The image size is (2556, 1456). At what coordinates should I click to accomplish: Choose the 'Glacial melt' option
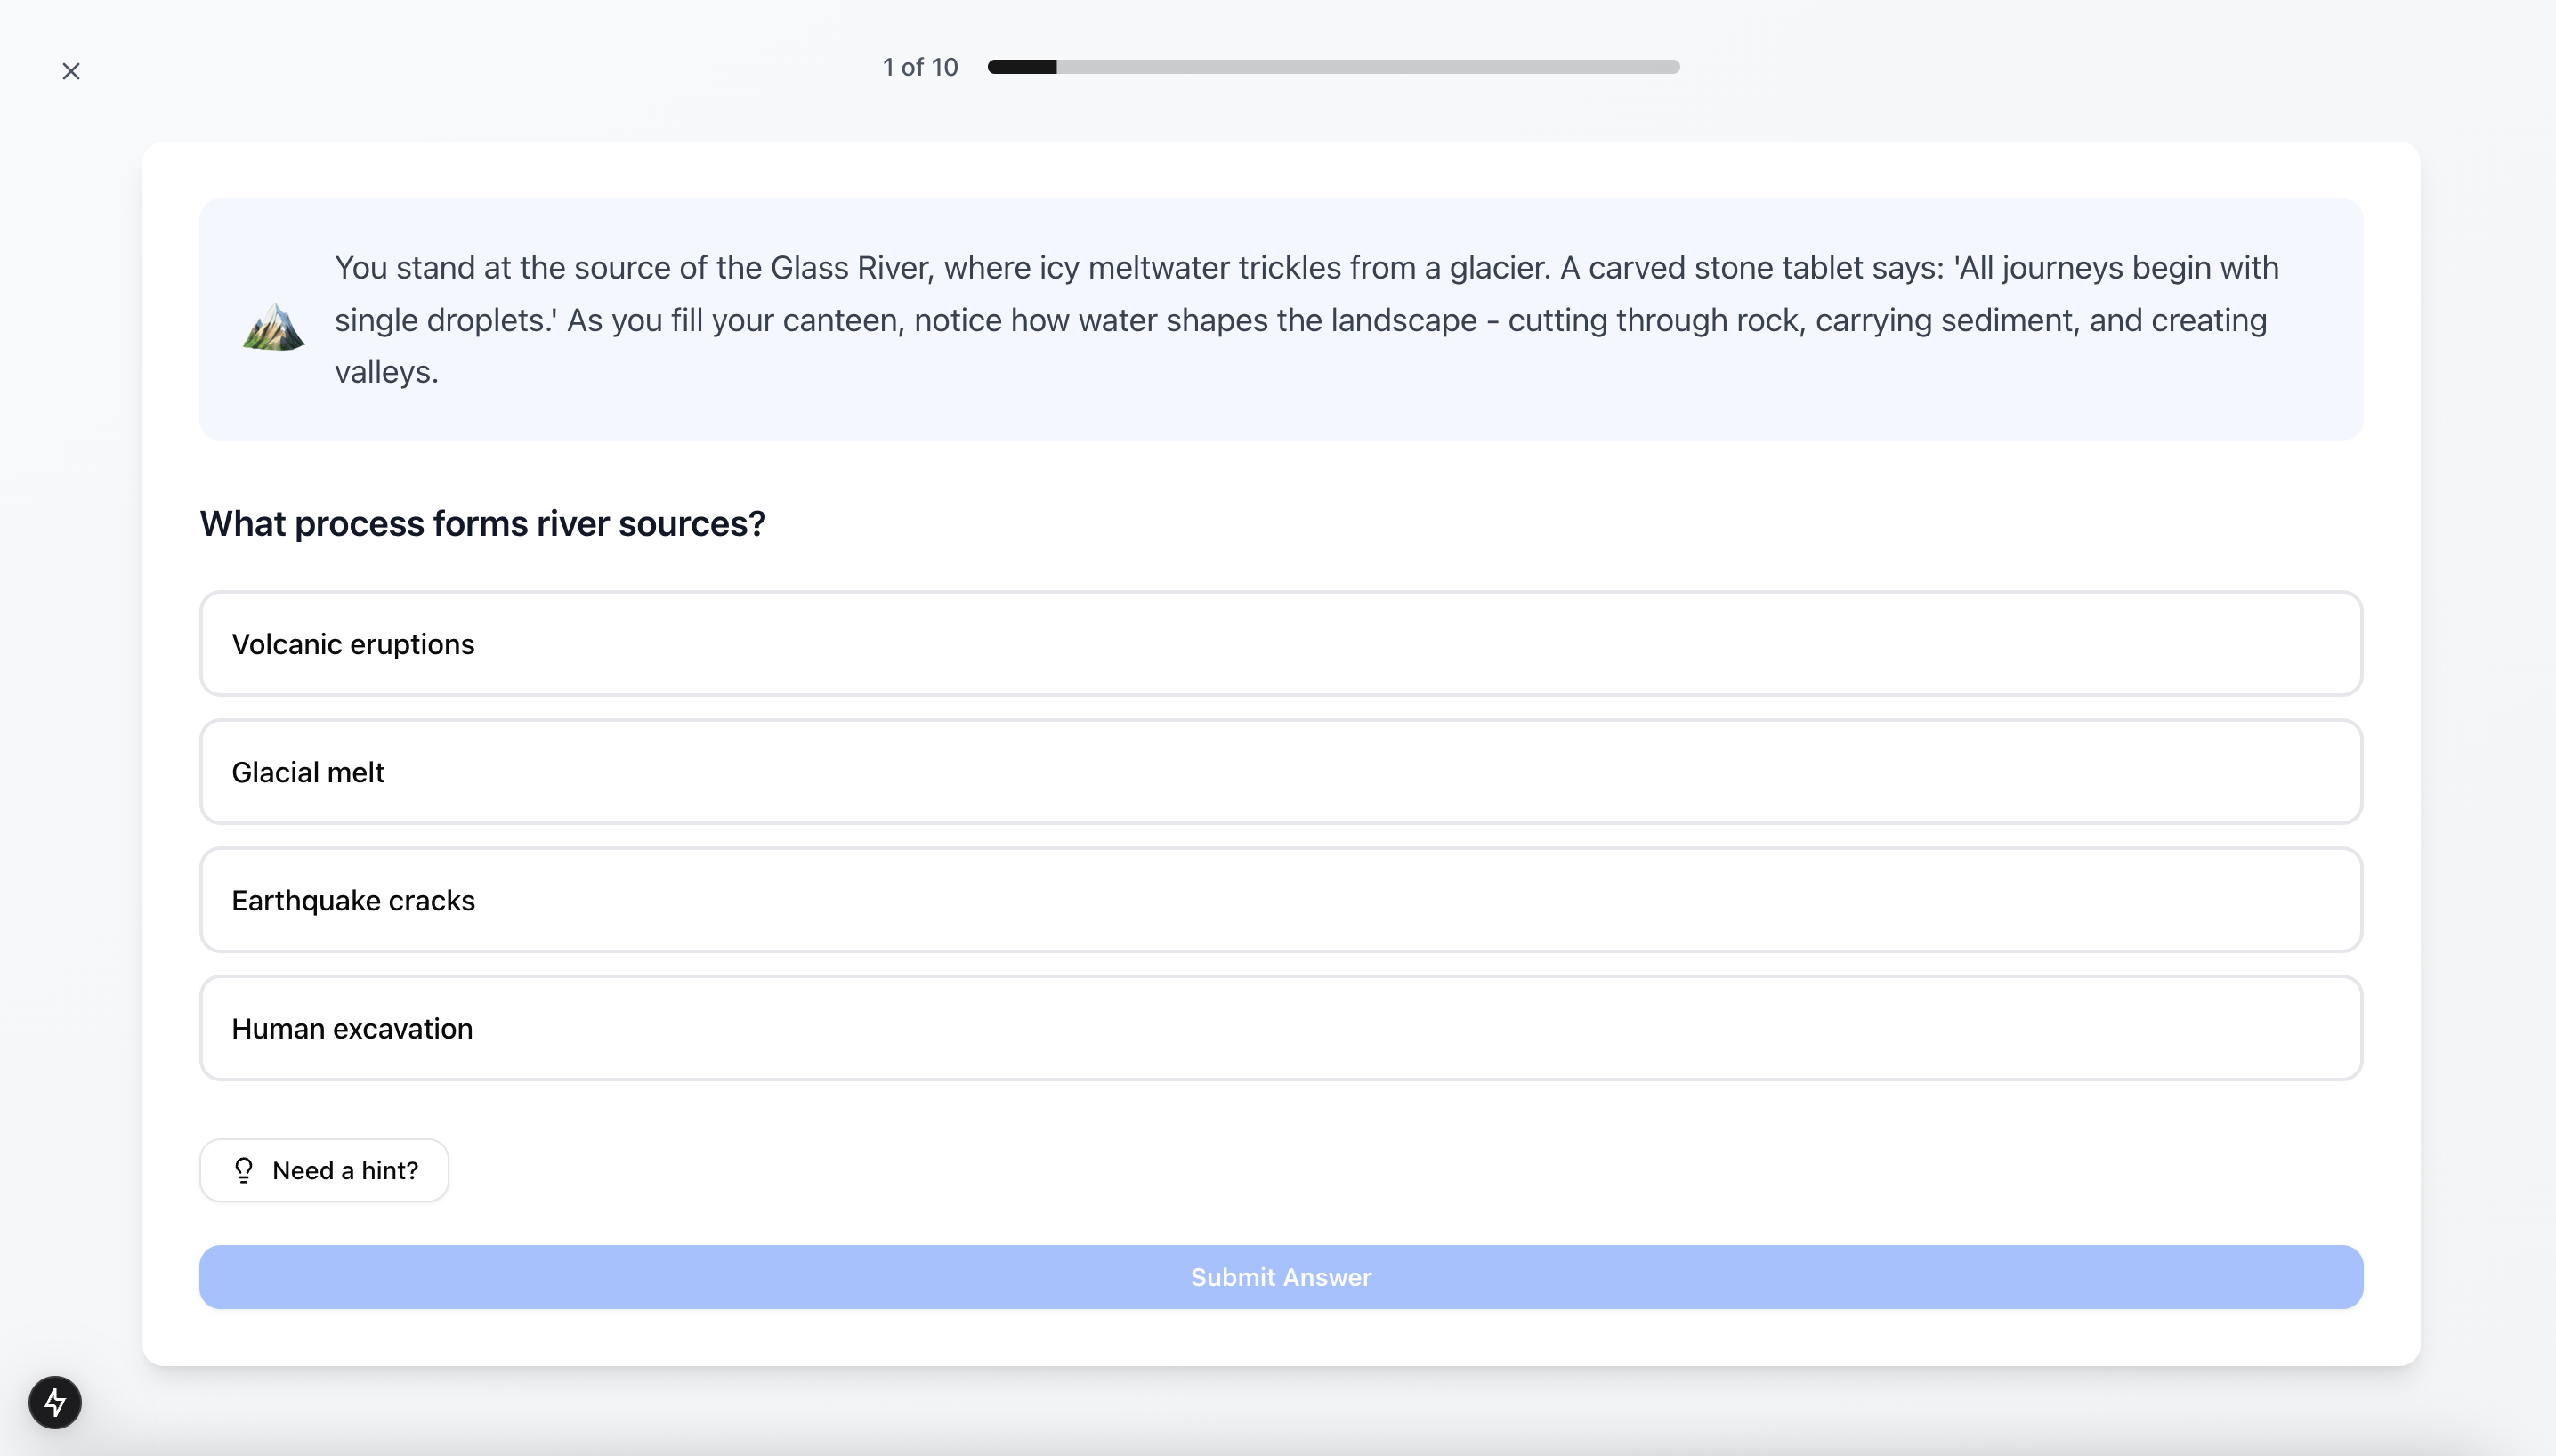[1280, 772]
